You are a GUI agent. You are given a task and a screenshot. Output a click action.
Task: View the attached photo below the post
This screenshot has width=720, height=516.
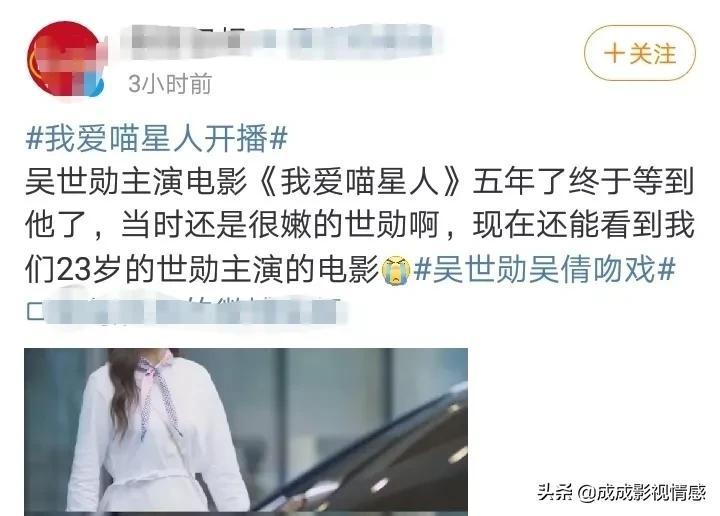point(246,430)
